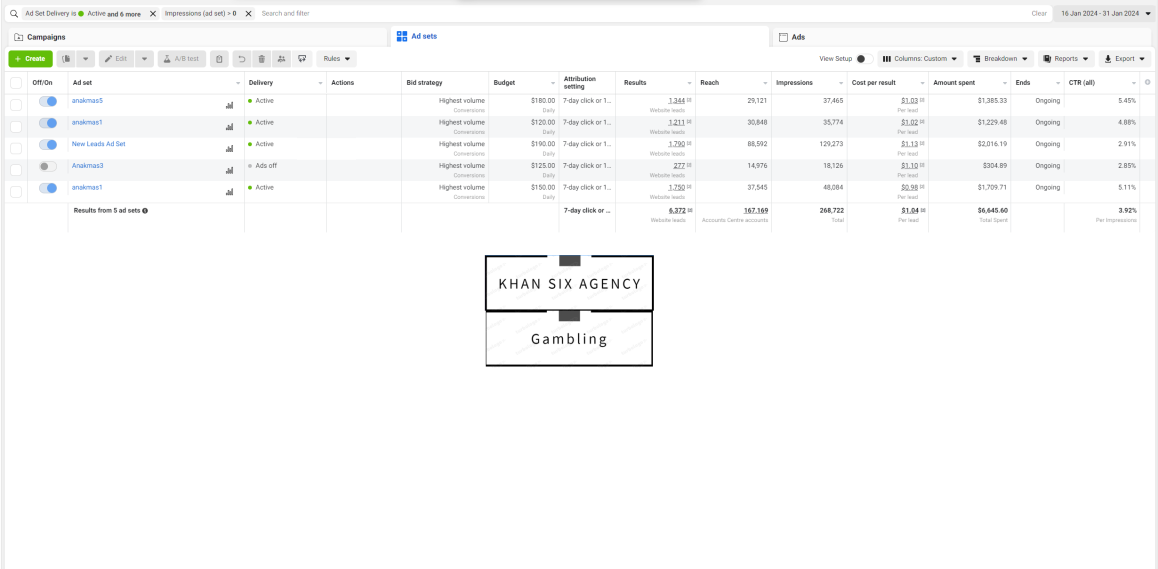This screenshot has height=569, width=1158.
Task: Enable the View Setup toggle
Action: (865, 58)
